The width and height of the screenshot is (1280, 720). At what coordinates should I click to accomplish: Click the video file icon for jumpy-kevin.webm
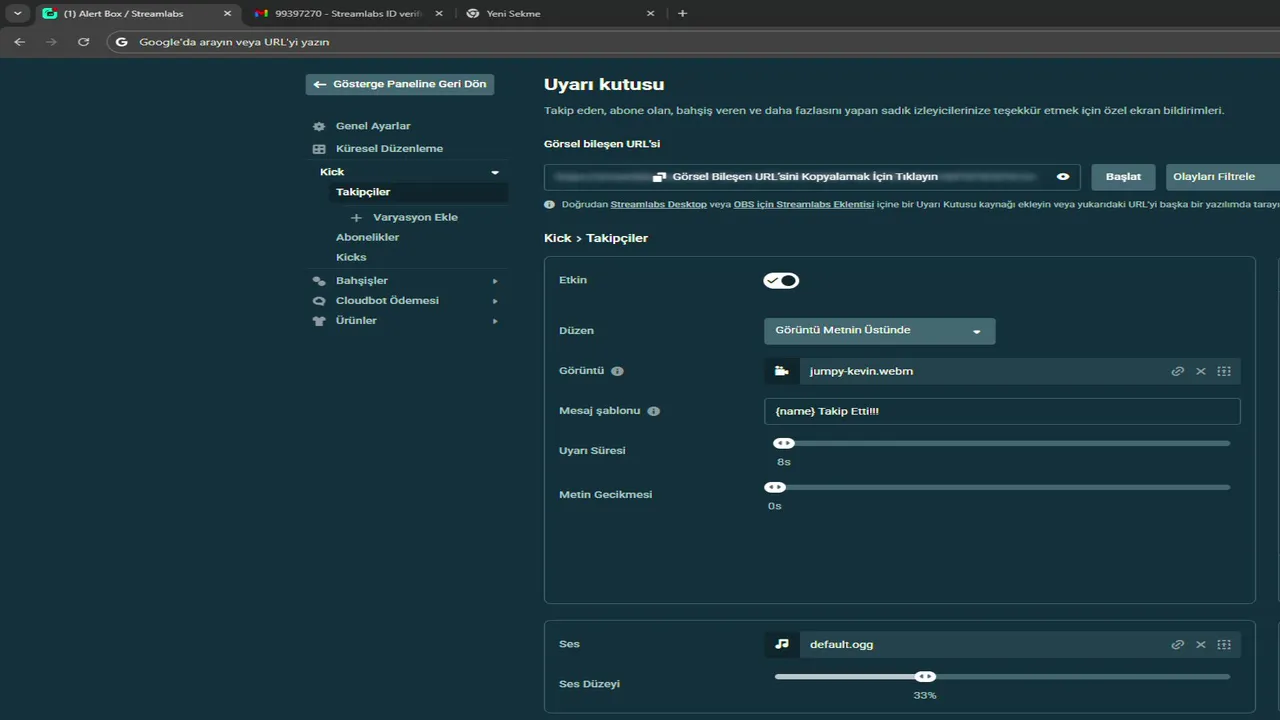781,371
